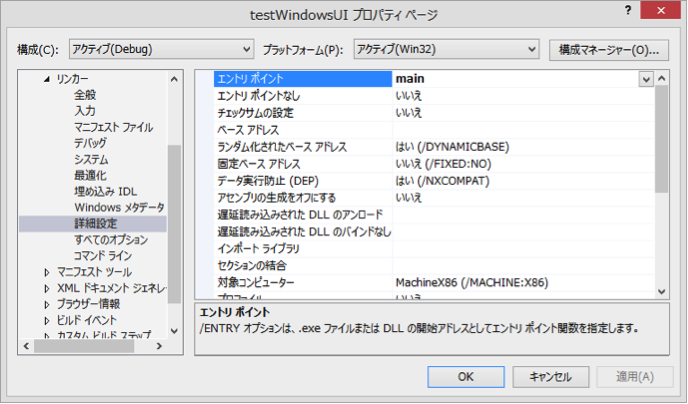Select すべてのオプション tree item

(x=111, y=240)
